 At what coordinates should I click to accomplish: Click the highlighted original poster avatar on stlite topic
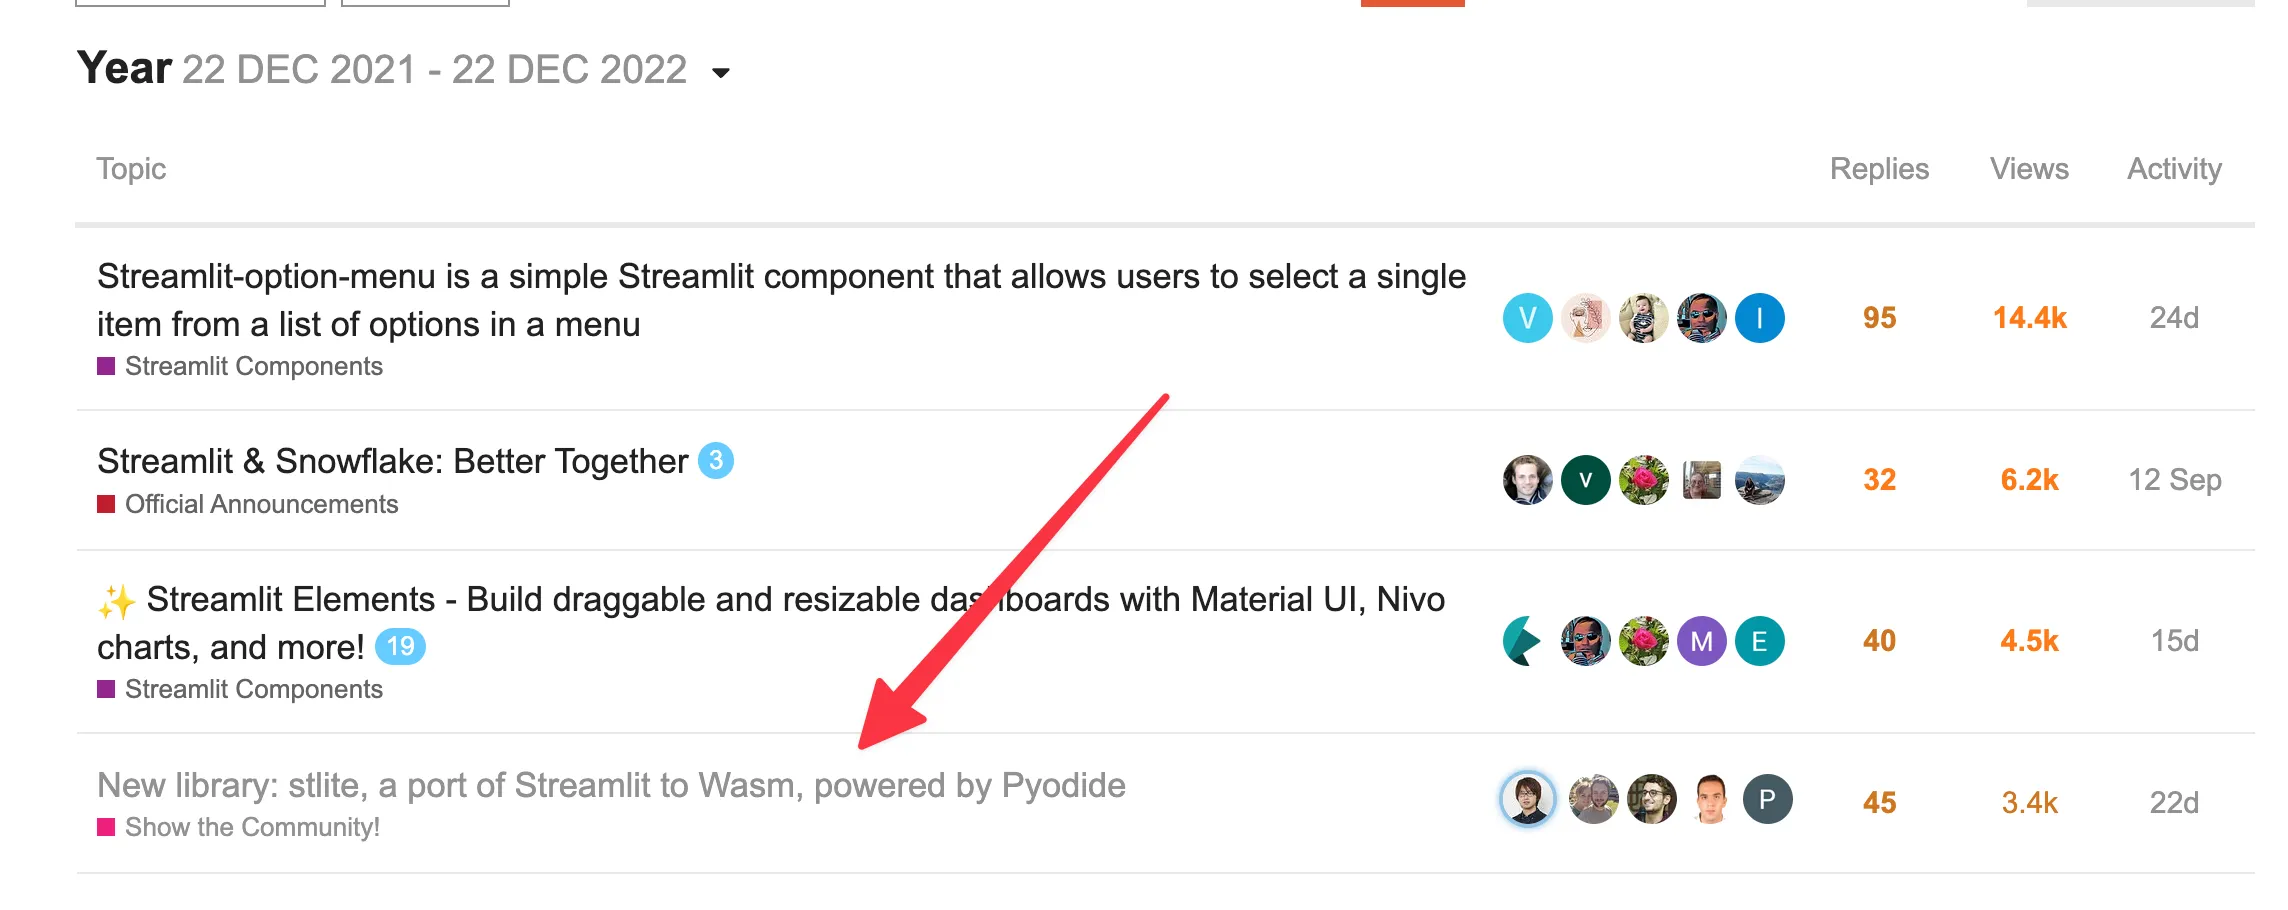pyautogui.click(x=1527, y=799)
